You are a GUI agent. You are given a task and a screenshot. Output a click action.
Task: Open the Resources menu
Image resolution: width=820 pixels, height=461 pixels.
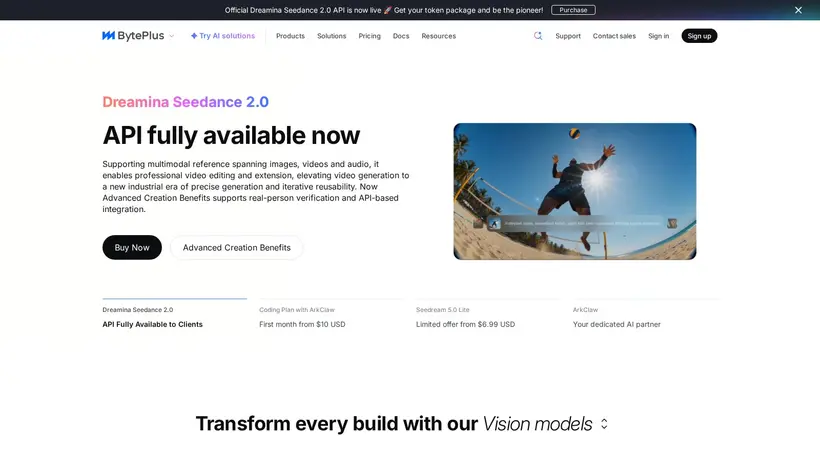coord(438,36)
